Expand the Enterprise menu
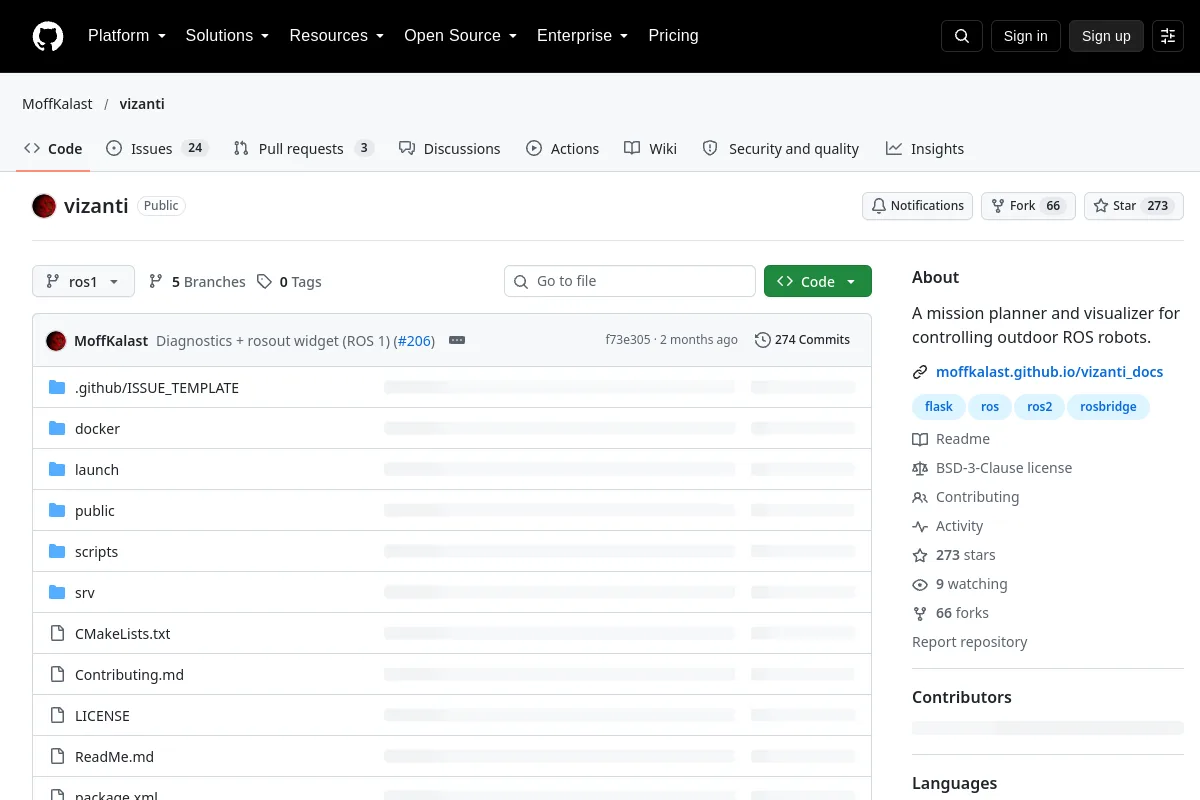Image resolution: width=1200 pixels, height=800 pixels. pos(583,36)
